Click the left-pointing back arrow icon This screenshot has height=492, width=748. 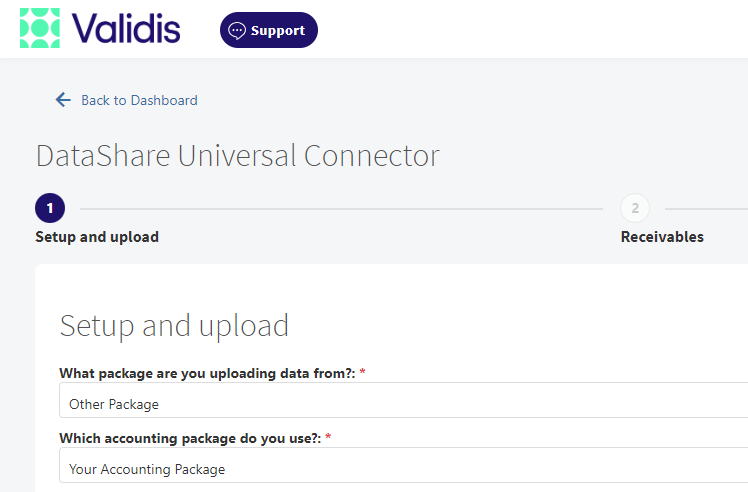tap(63, 100)
